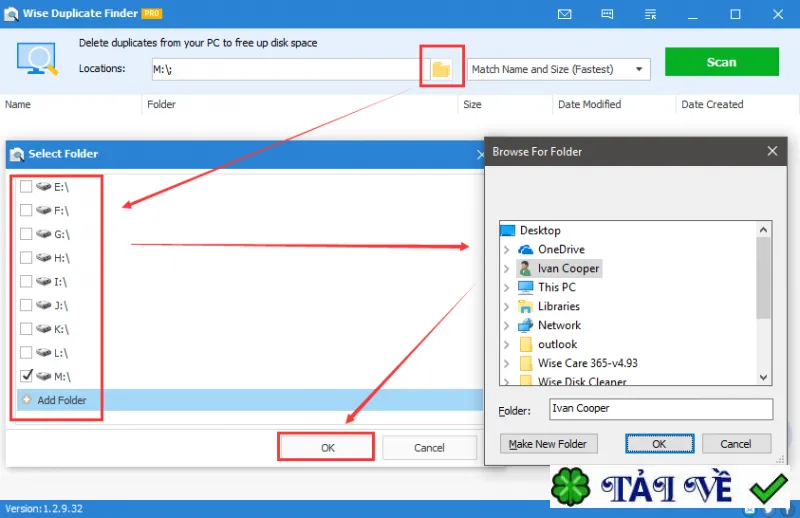
Task: Click the mail envelope icon in title bar
Action: tap(564, 14)
